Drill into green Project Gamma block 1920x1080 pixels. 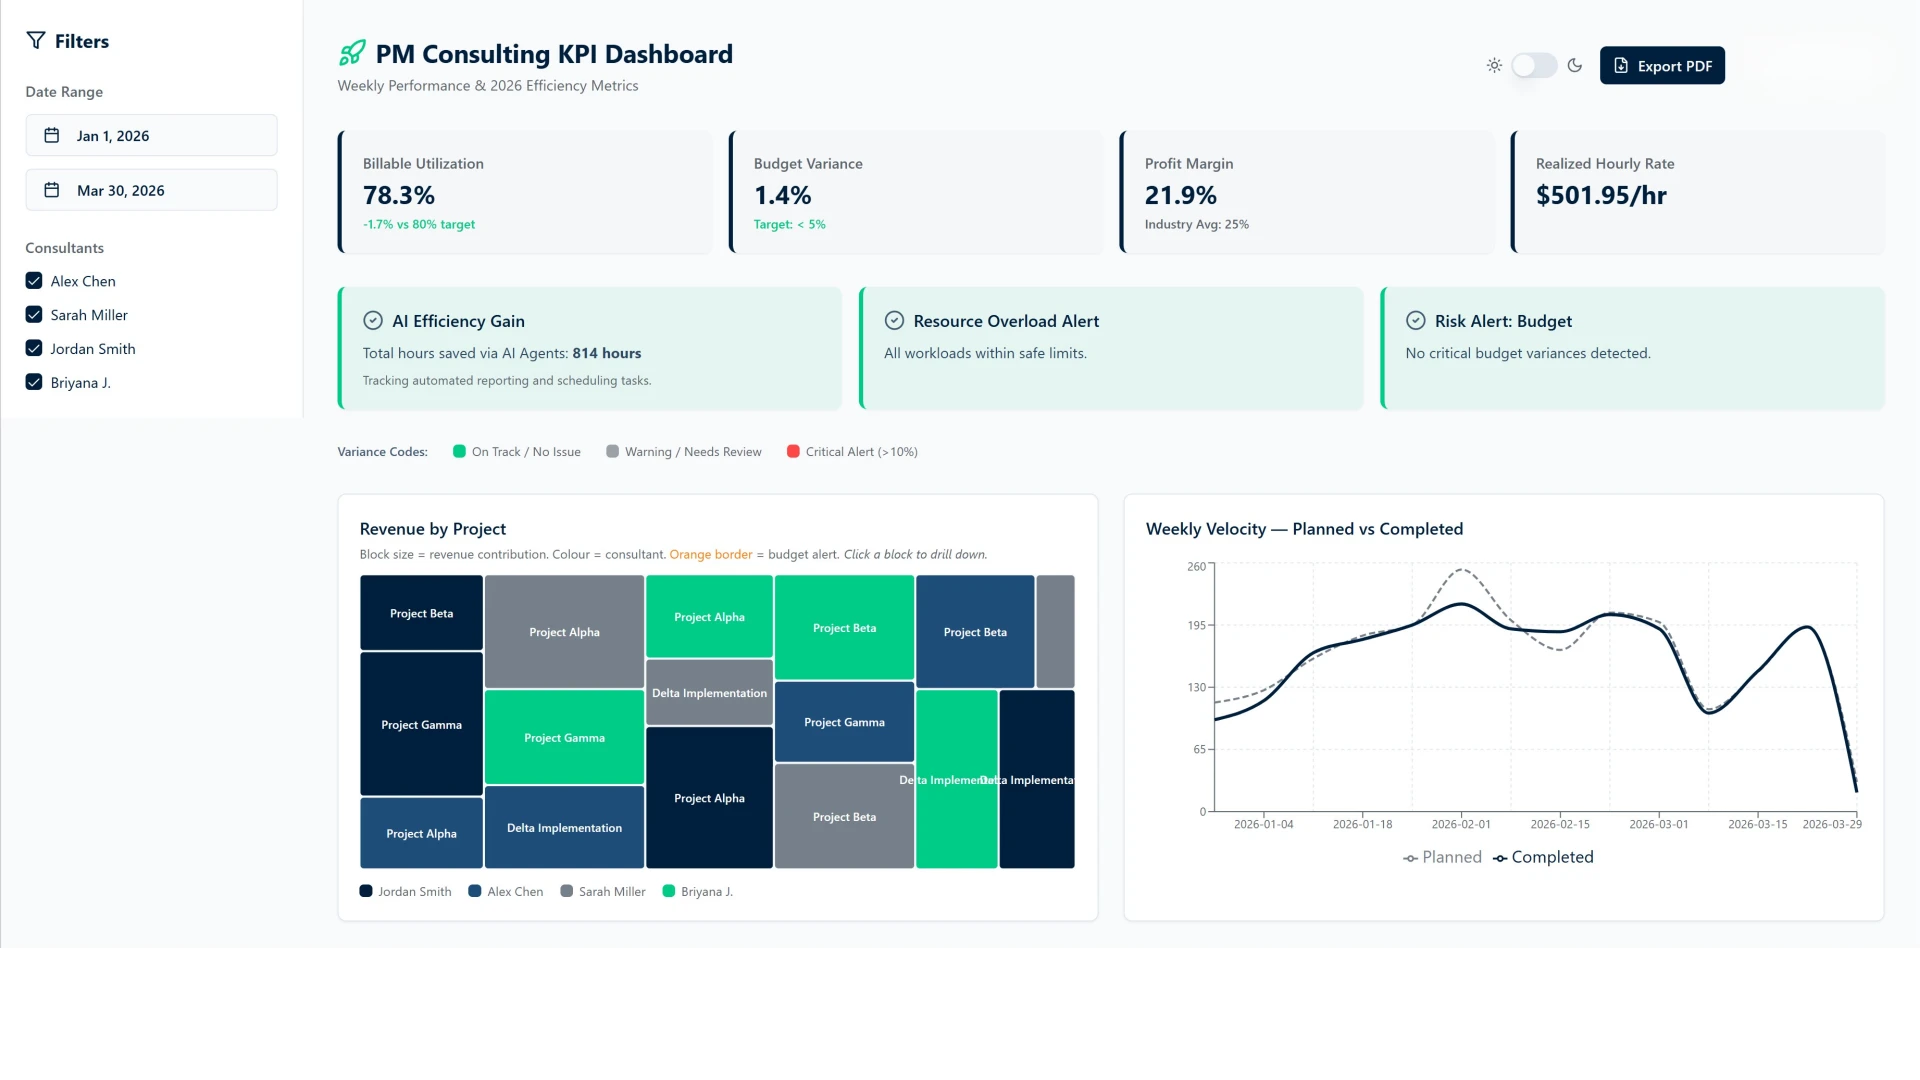[564, 738]
